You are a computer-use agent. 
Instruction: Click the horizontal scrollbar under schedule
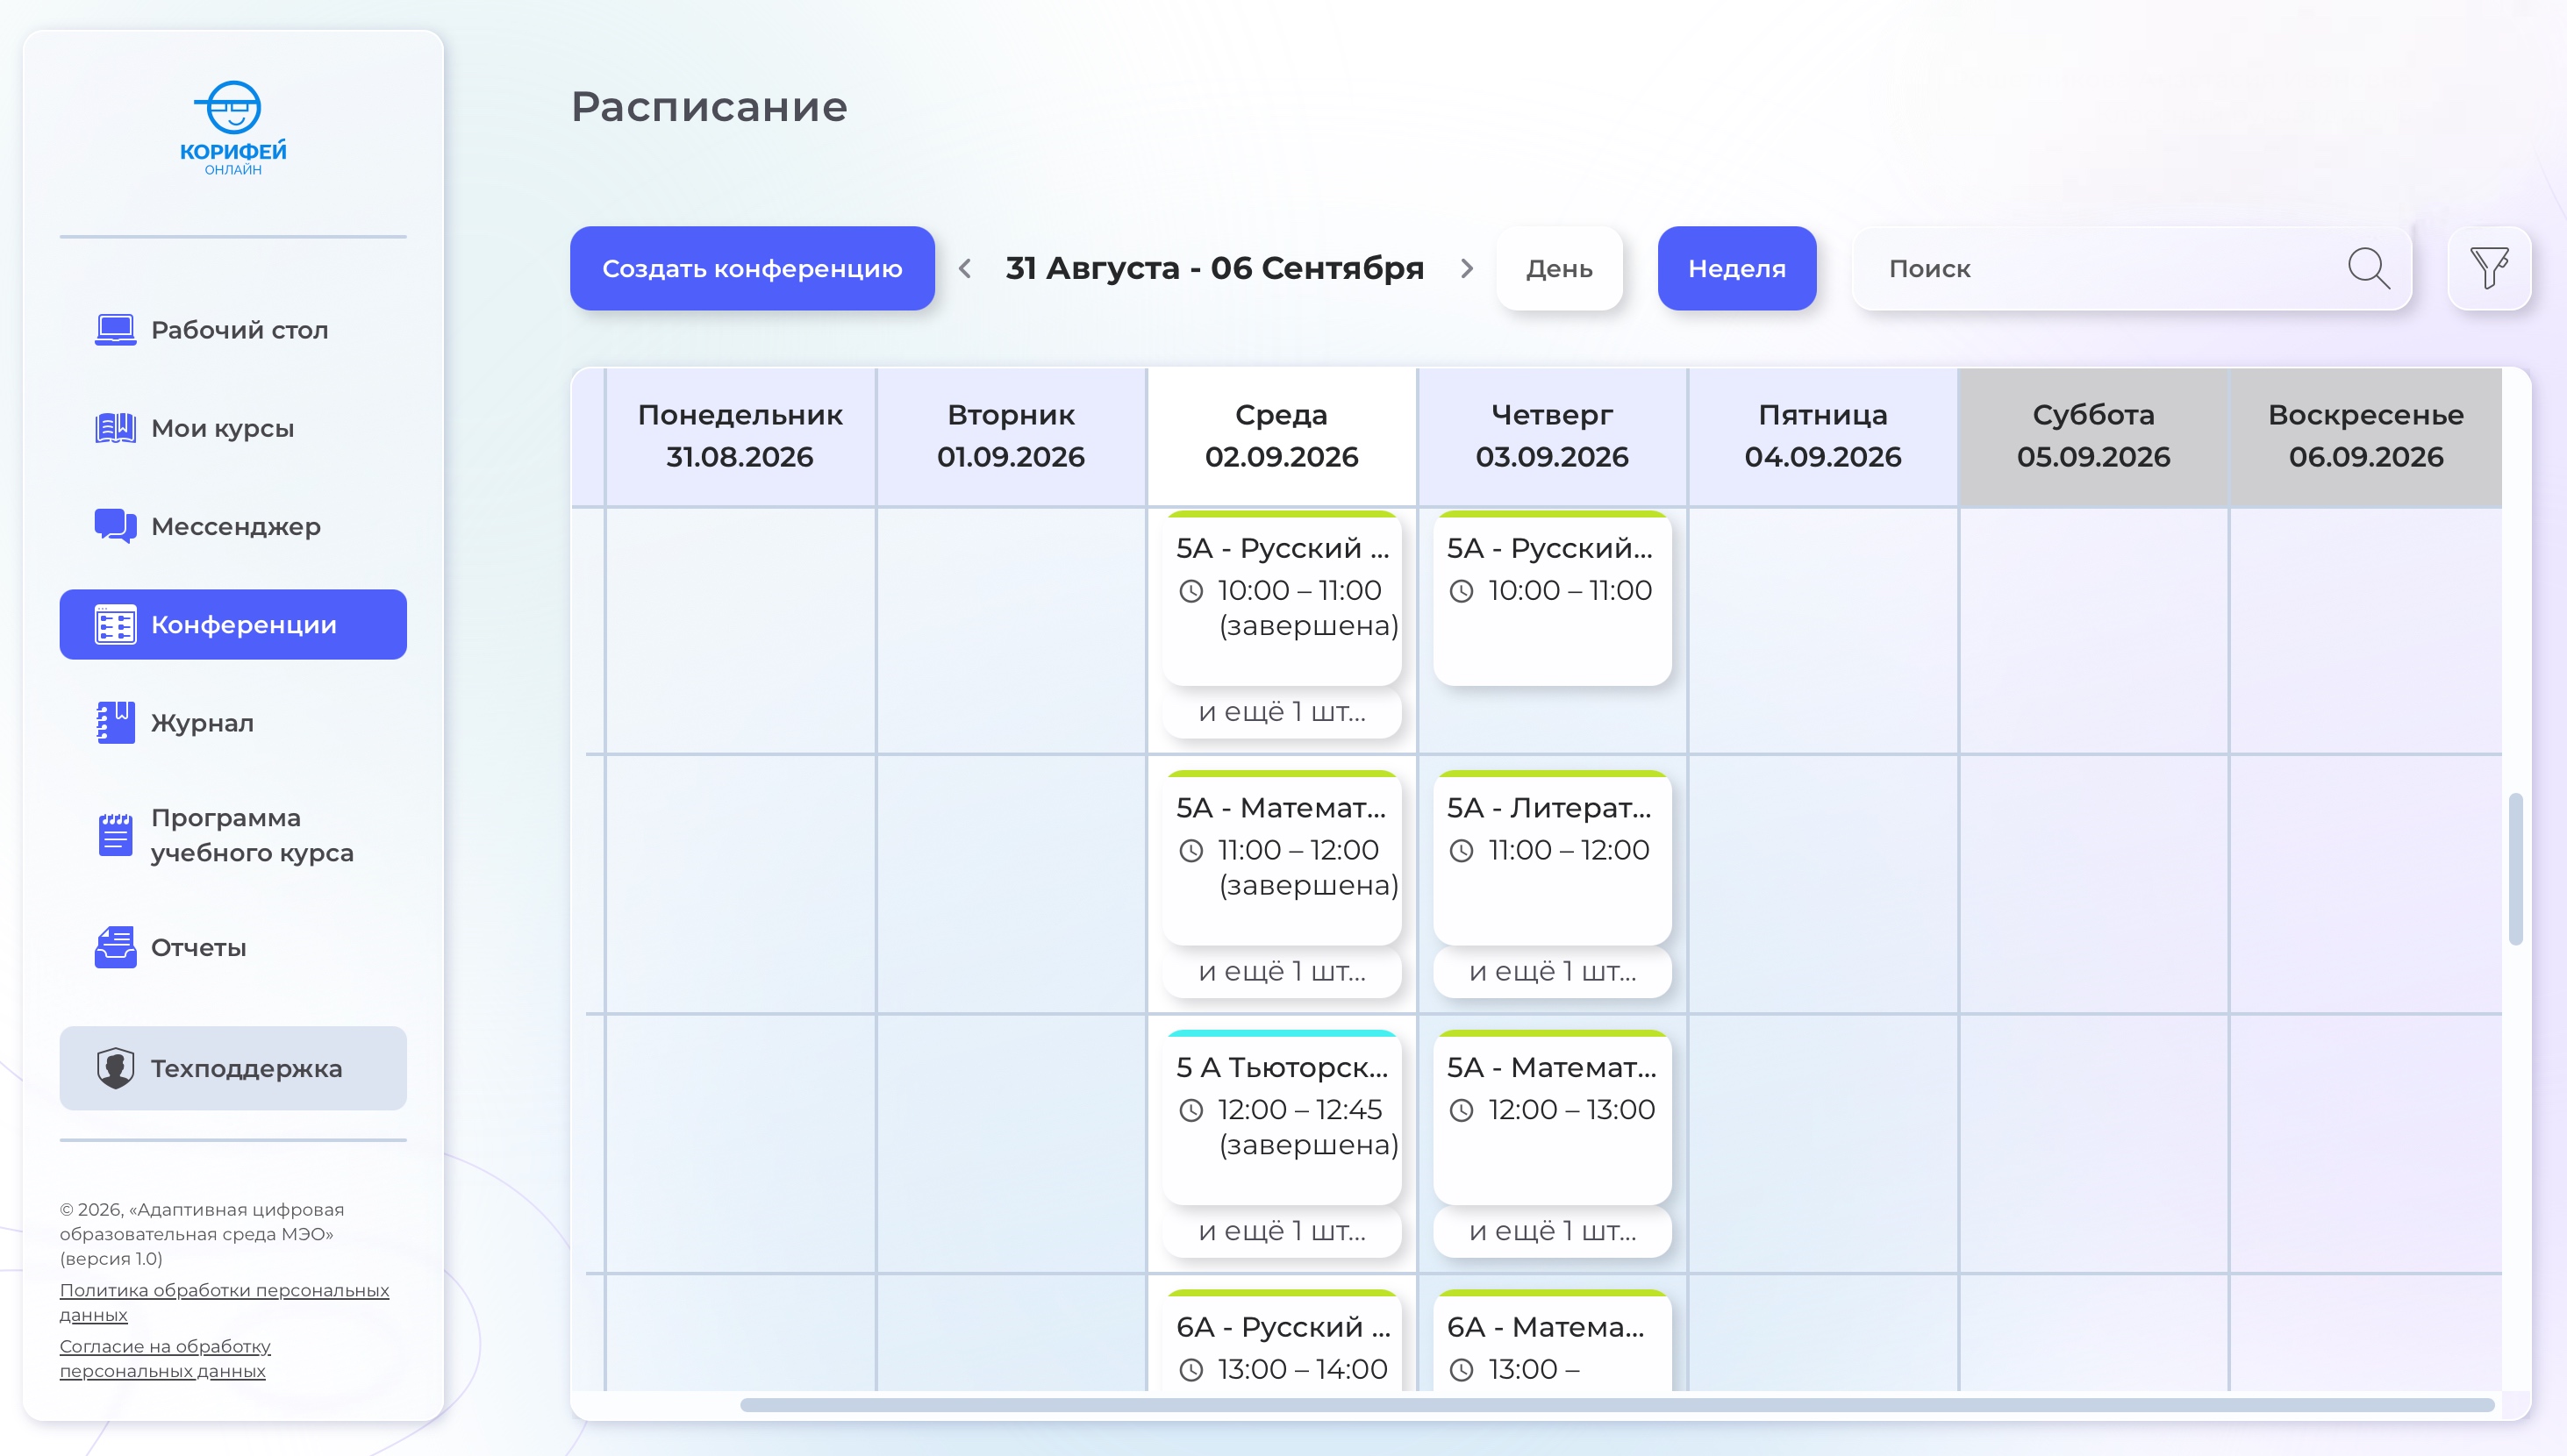(1617, 1405)
